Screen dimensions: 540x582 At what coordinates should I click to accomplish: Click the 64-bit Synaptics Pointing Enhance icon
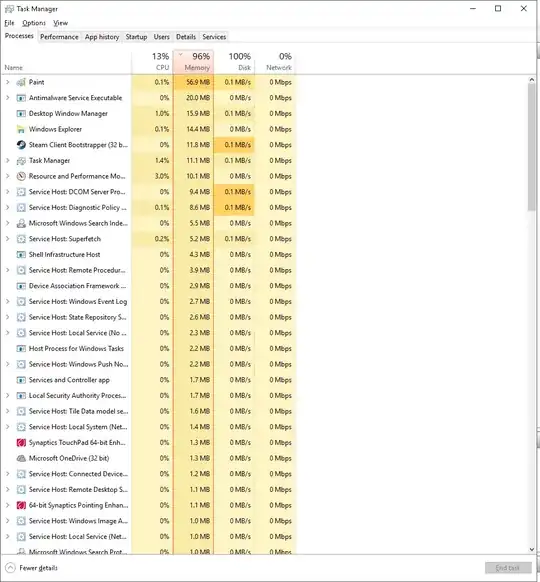click(21, 505)
